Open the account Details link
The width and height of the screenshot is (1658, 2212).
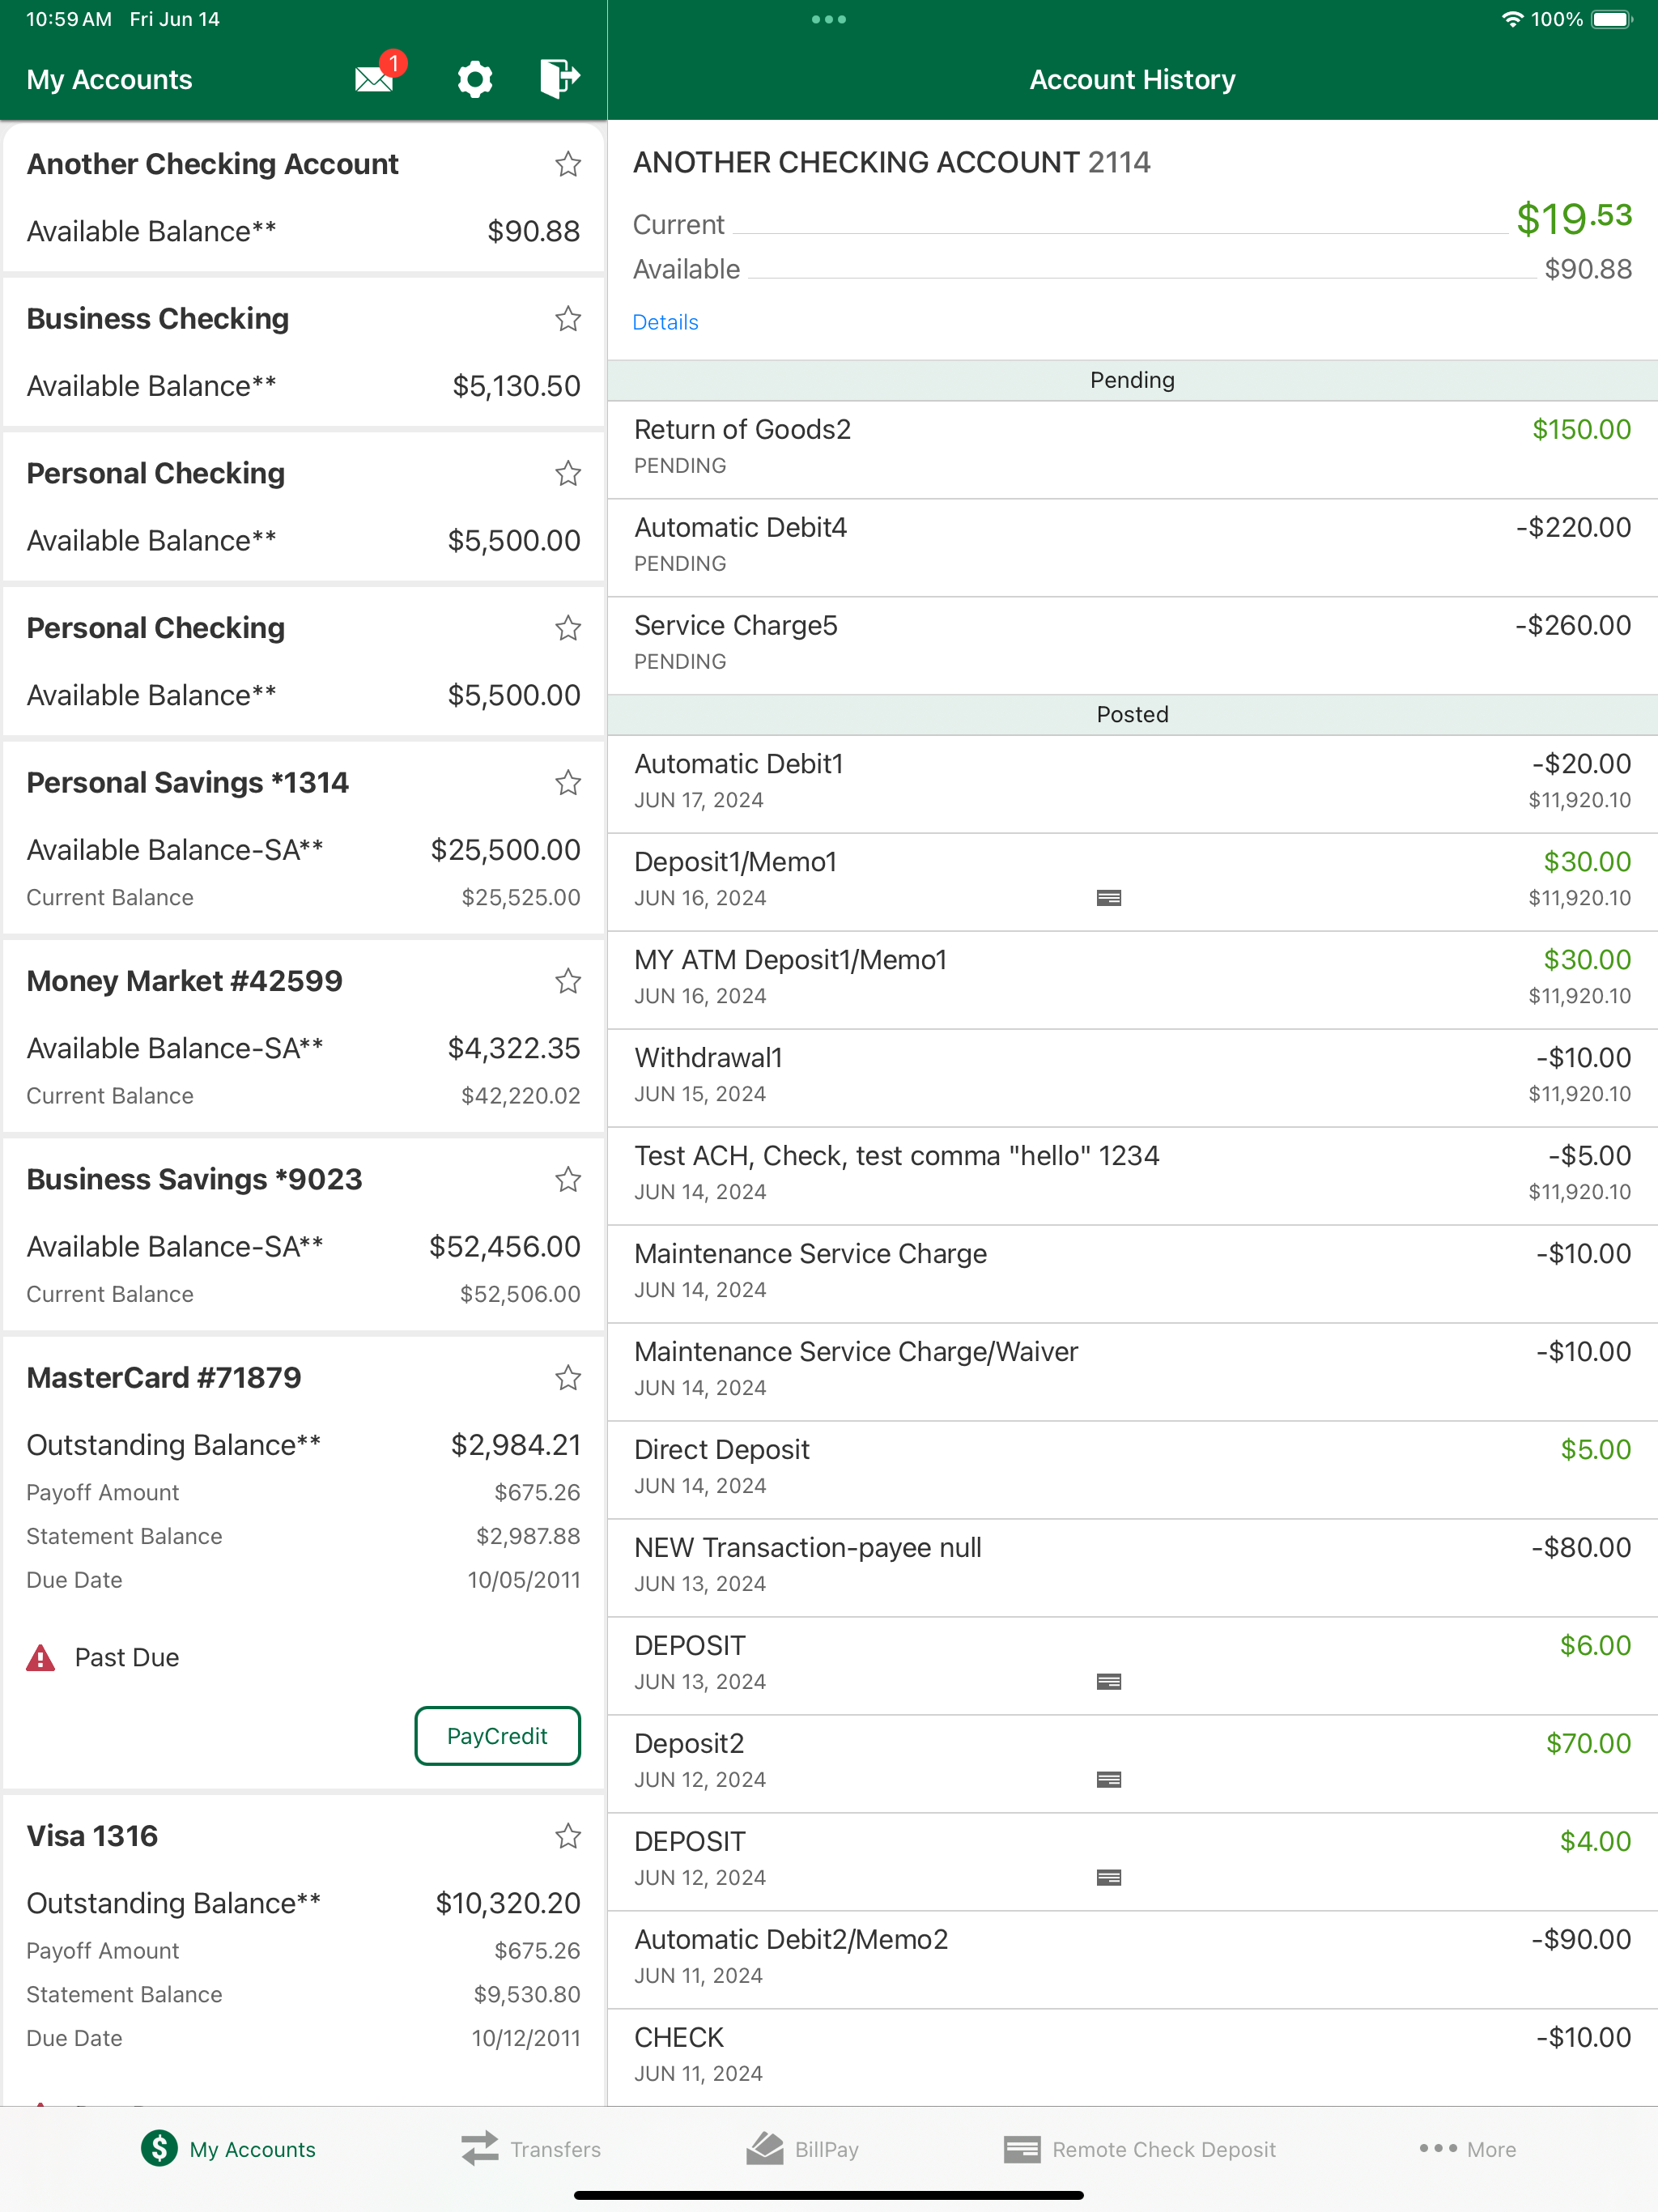pos(665,322)
